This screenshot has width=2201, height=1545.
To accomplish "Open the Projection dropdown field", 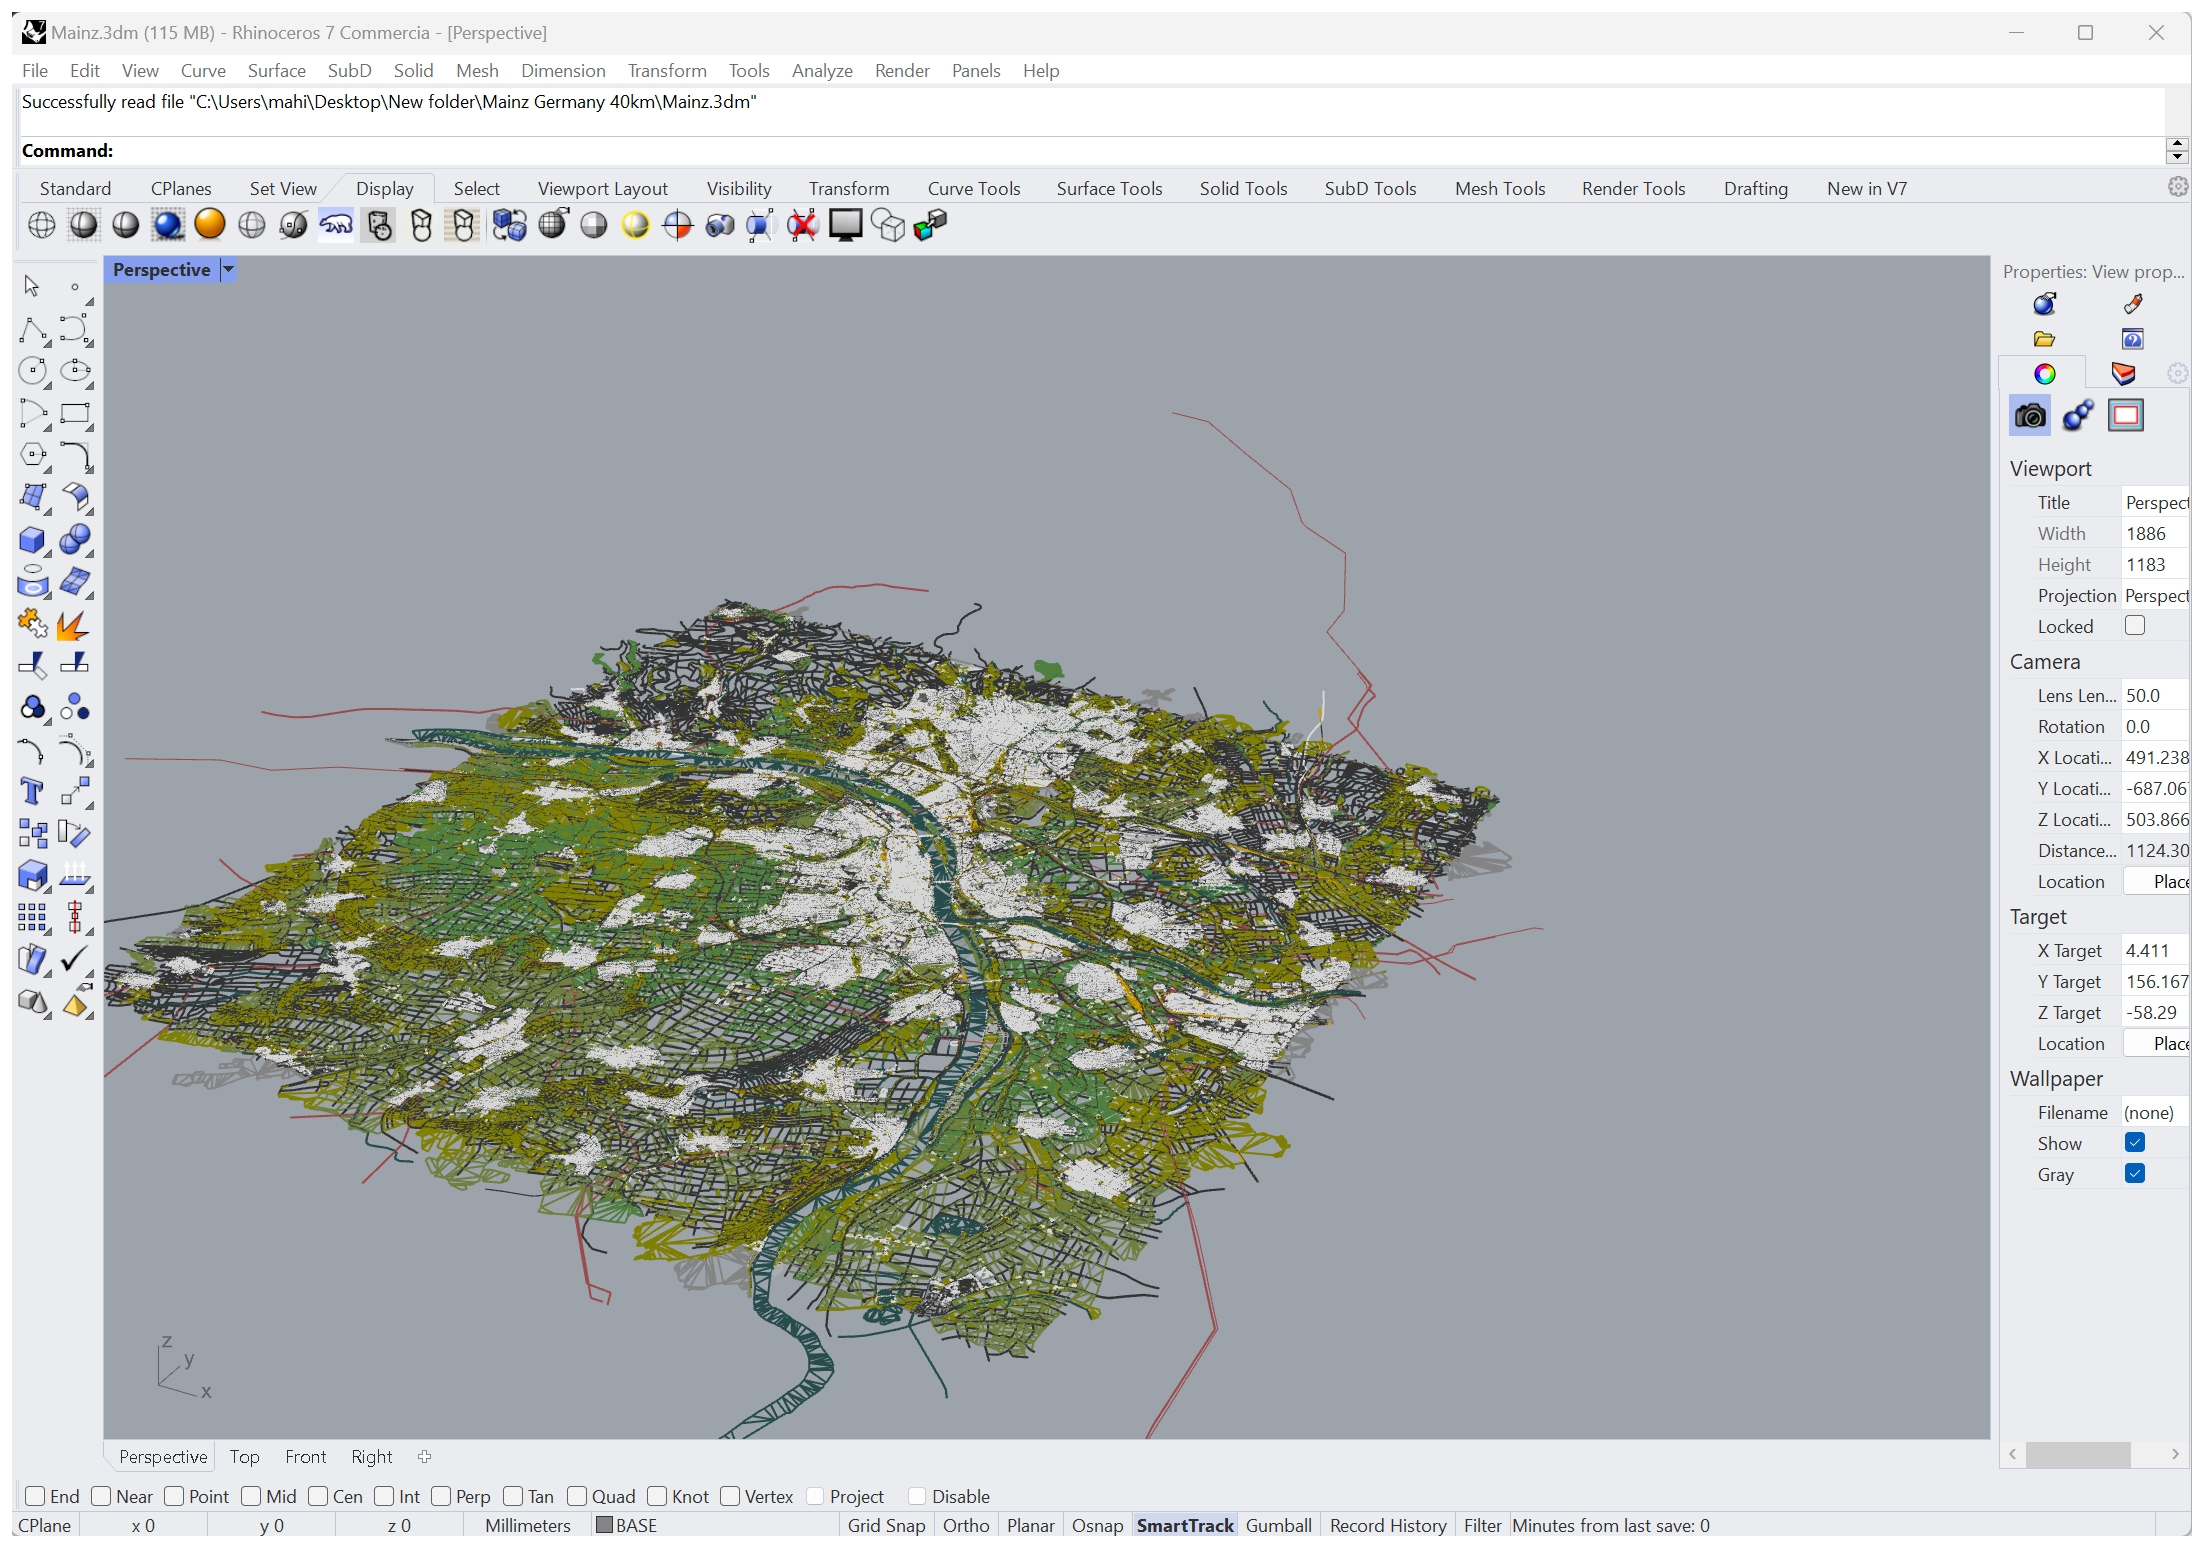I will pyautogui.click(x=2155, y=596).
